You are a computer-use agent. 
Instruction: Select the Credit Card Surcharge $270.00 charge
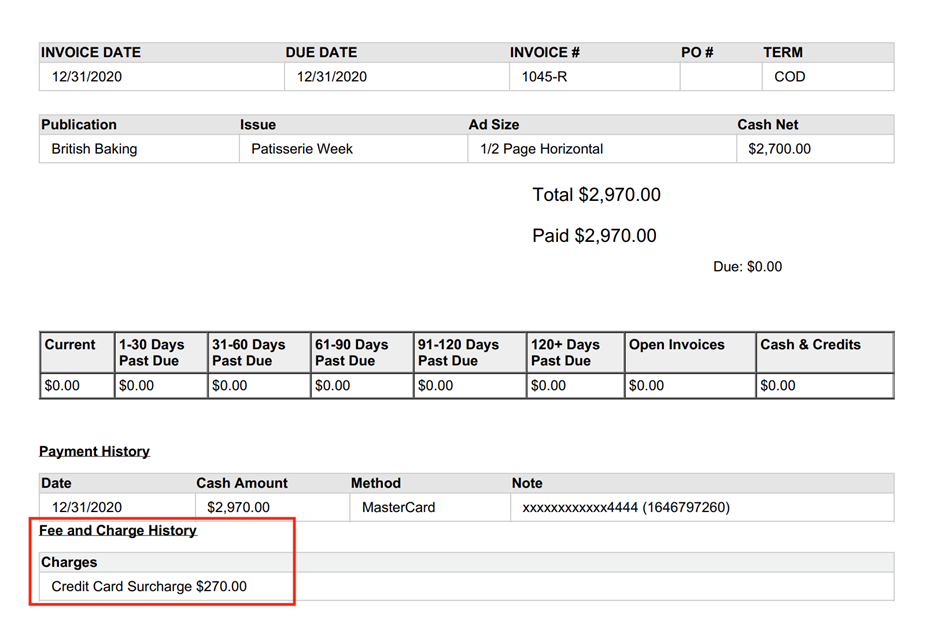tap(148, 586)
